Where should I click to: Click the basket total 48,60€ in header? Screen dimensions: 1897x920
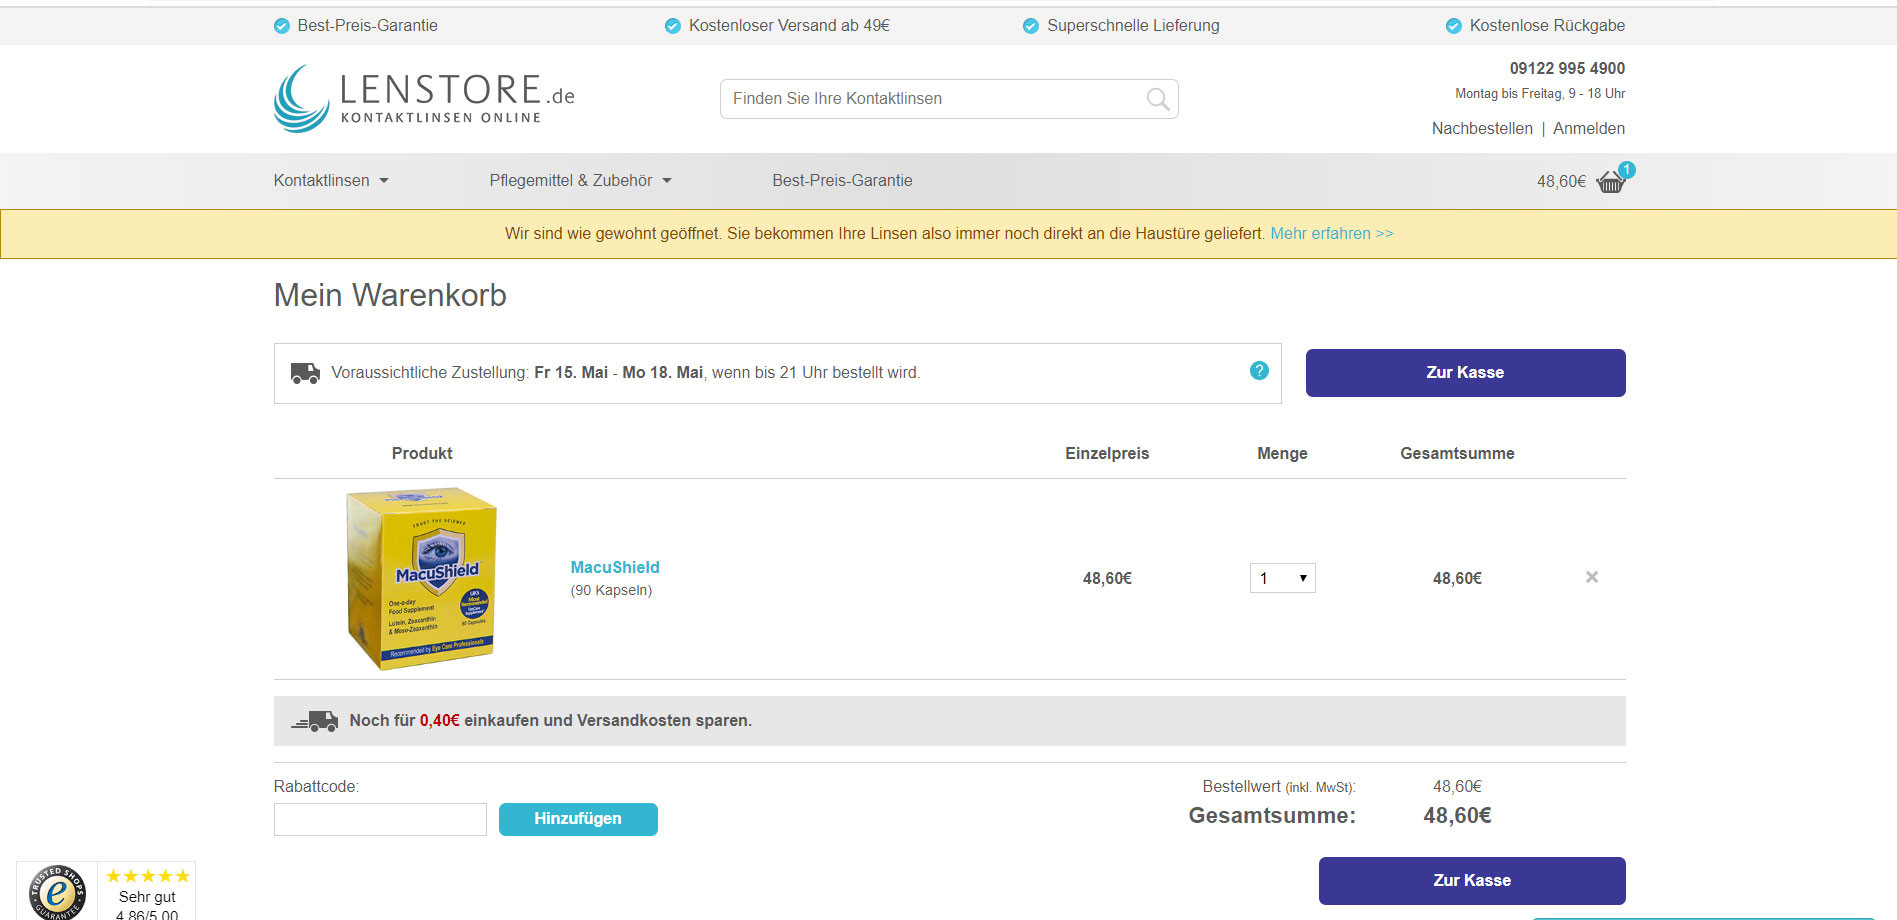[1561, 182]
